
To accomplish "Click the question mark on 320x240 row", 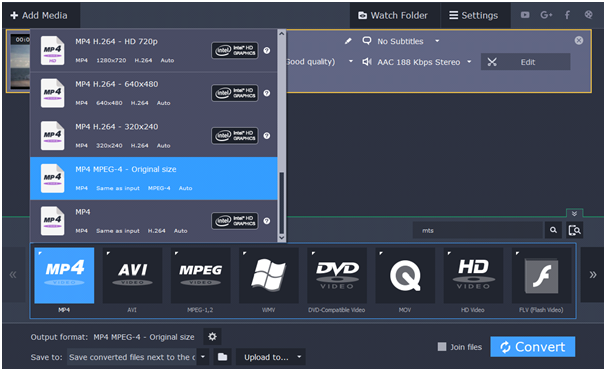I will click(267, 136).
